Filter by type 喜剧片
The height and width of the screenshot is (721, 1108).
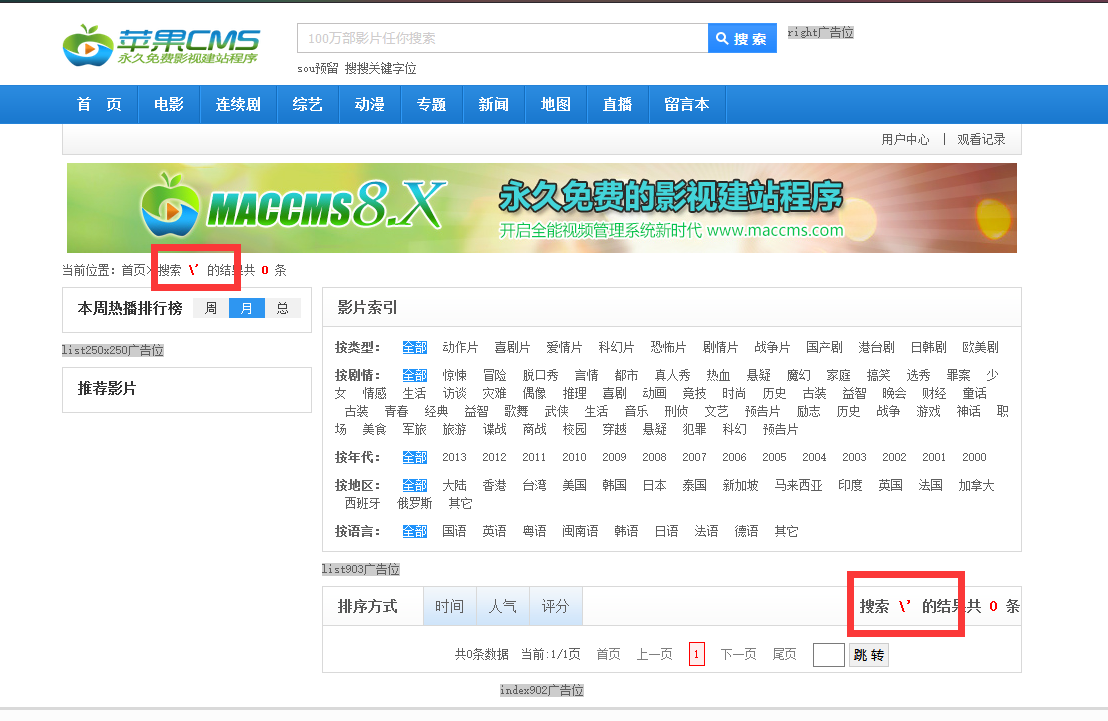512,347
